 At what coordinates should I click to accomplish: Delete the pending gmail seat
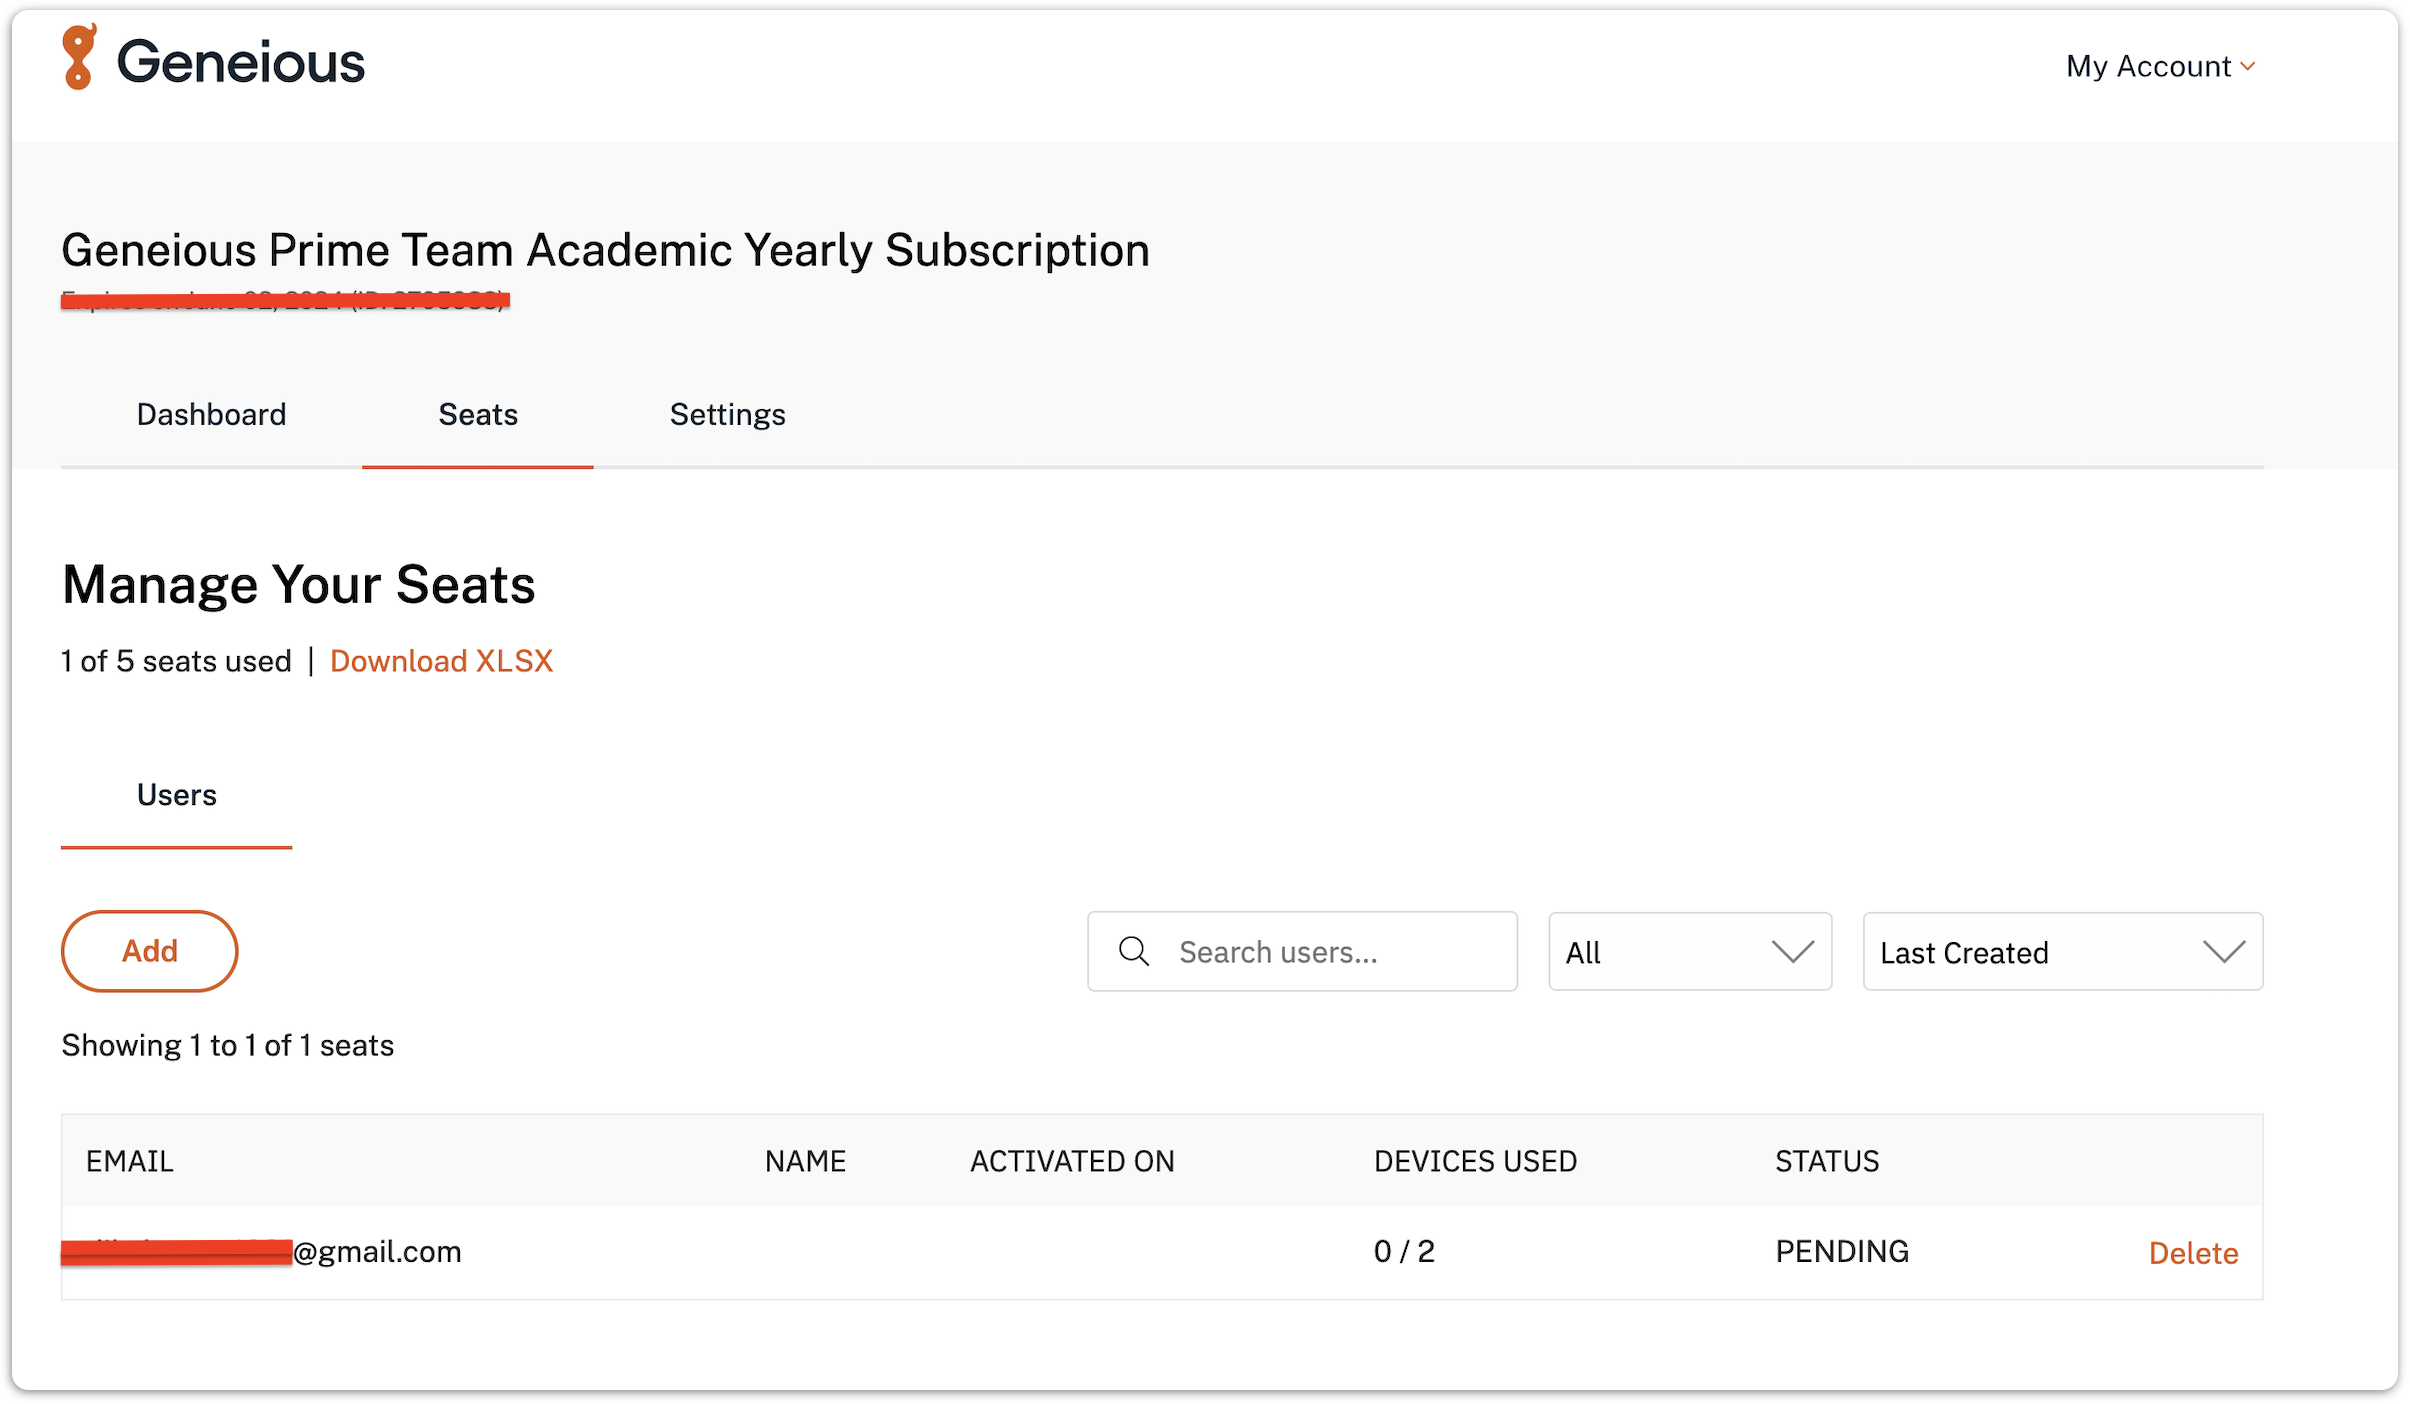click(2193, 1253)
